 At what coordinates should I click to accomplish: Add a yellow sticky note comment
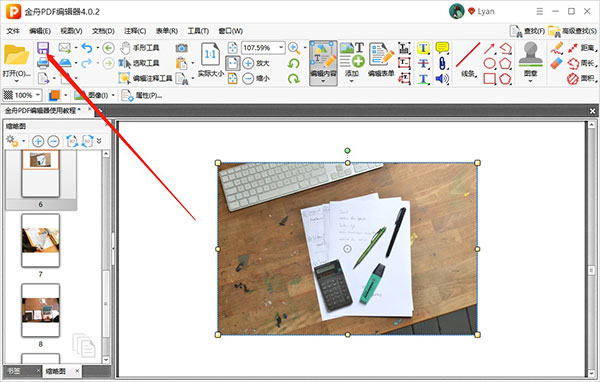442,48
